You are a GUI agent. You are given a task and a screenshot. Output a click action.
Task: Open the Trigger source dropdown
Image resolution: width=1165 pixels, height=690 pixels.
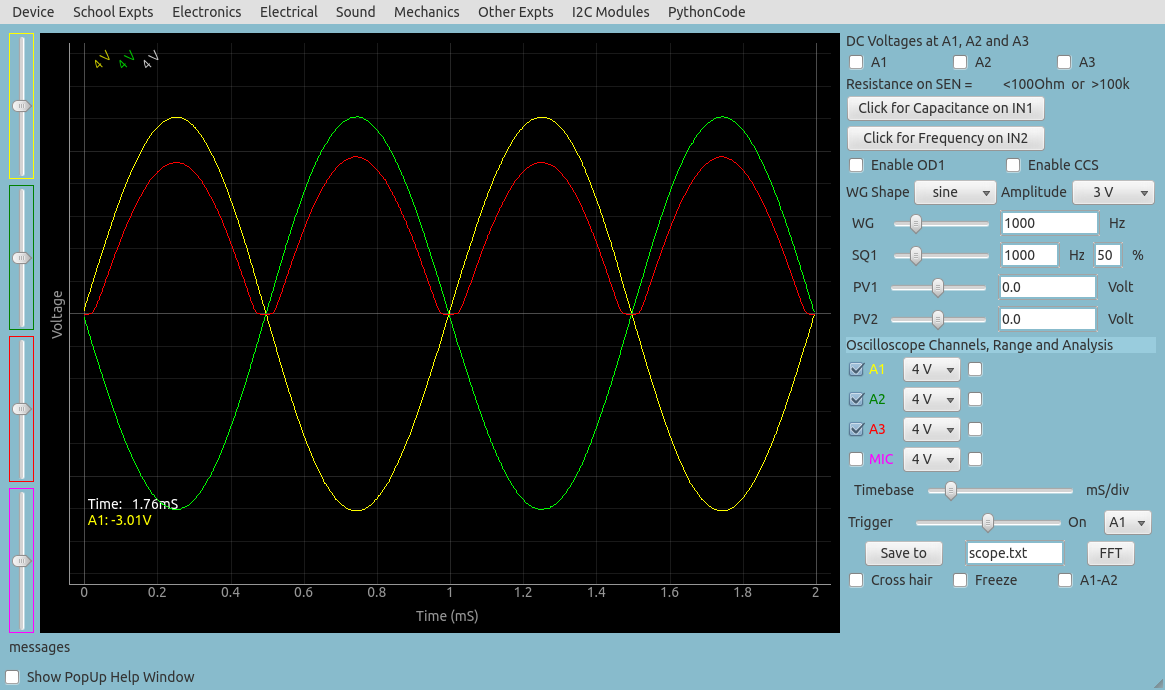click(x=1127, y=522)
